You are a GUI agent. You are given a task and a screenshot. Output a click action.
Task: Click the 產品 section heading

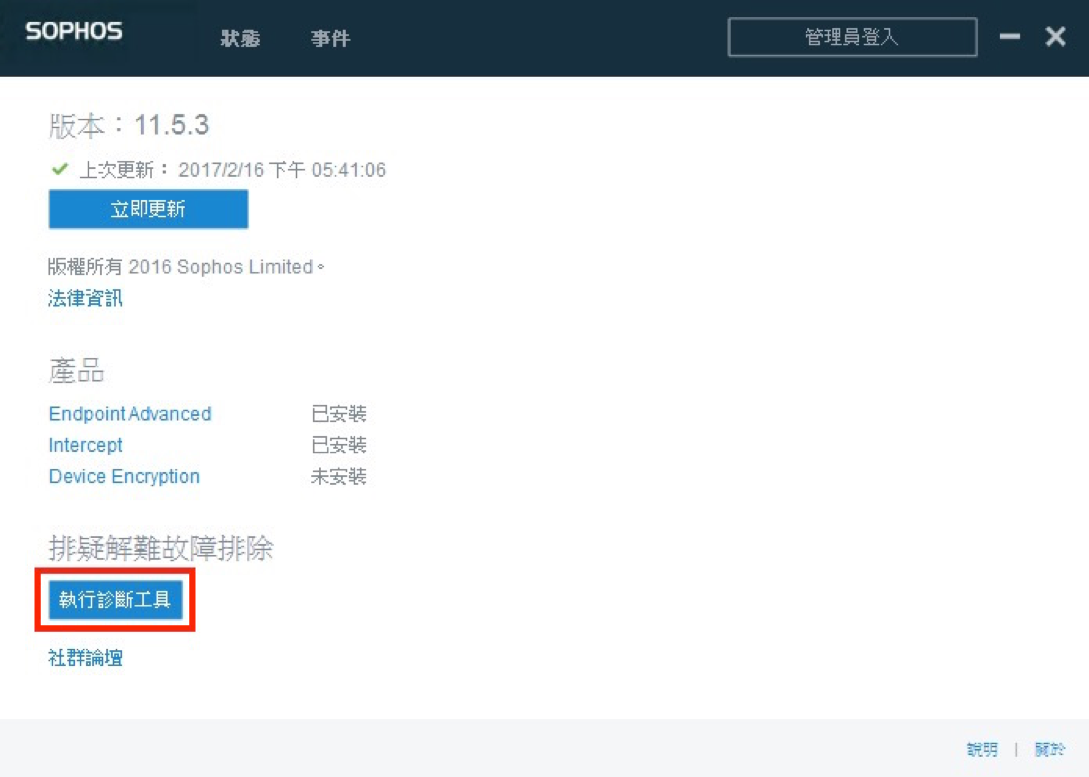pyautogui.click(x=76, y=371)
